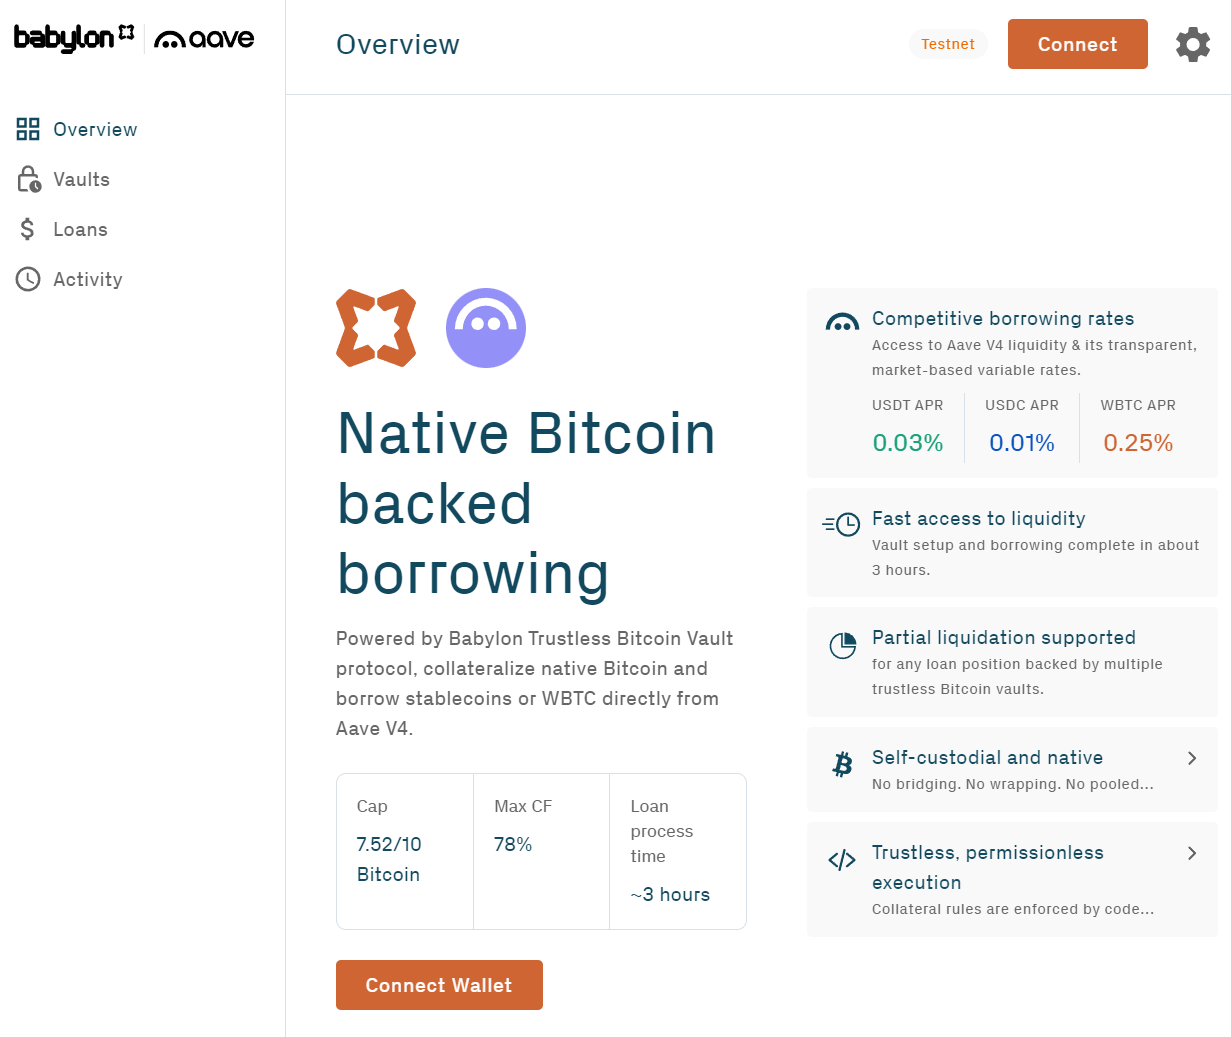
Task: Click the Max CF 78% value
Action: (x=513, y=844)
